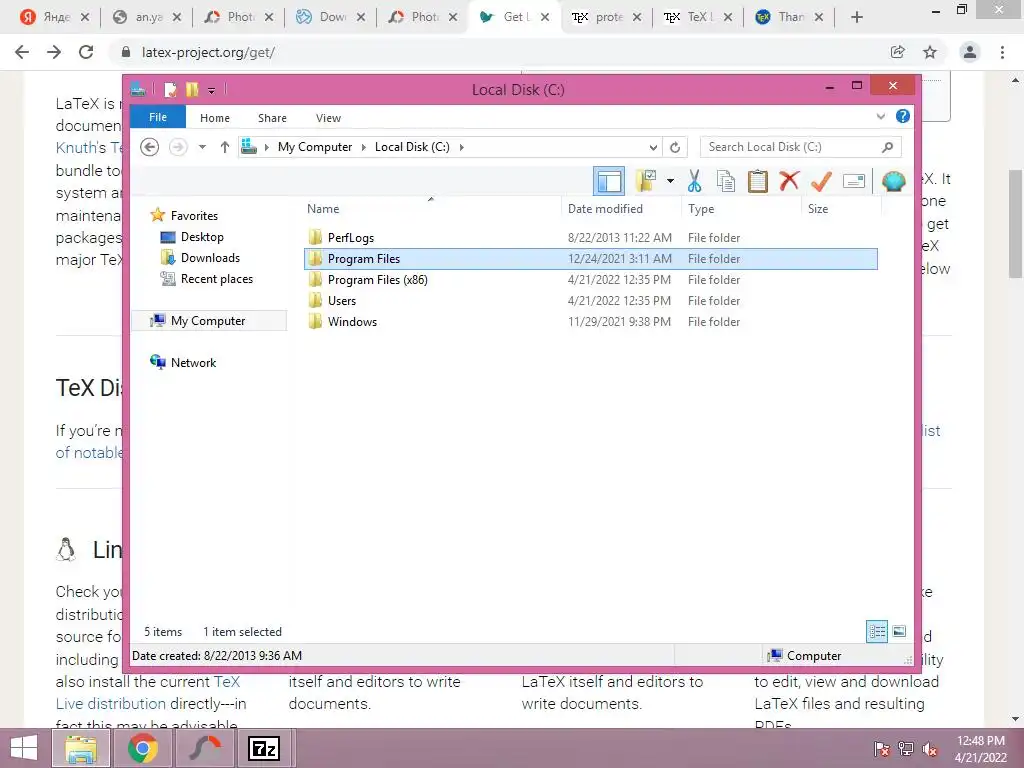
Task: Open the dropdown arrow beside folder options icon
Action: click(x=670, y=181)
